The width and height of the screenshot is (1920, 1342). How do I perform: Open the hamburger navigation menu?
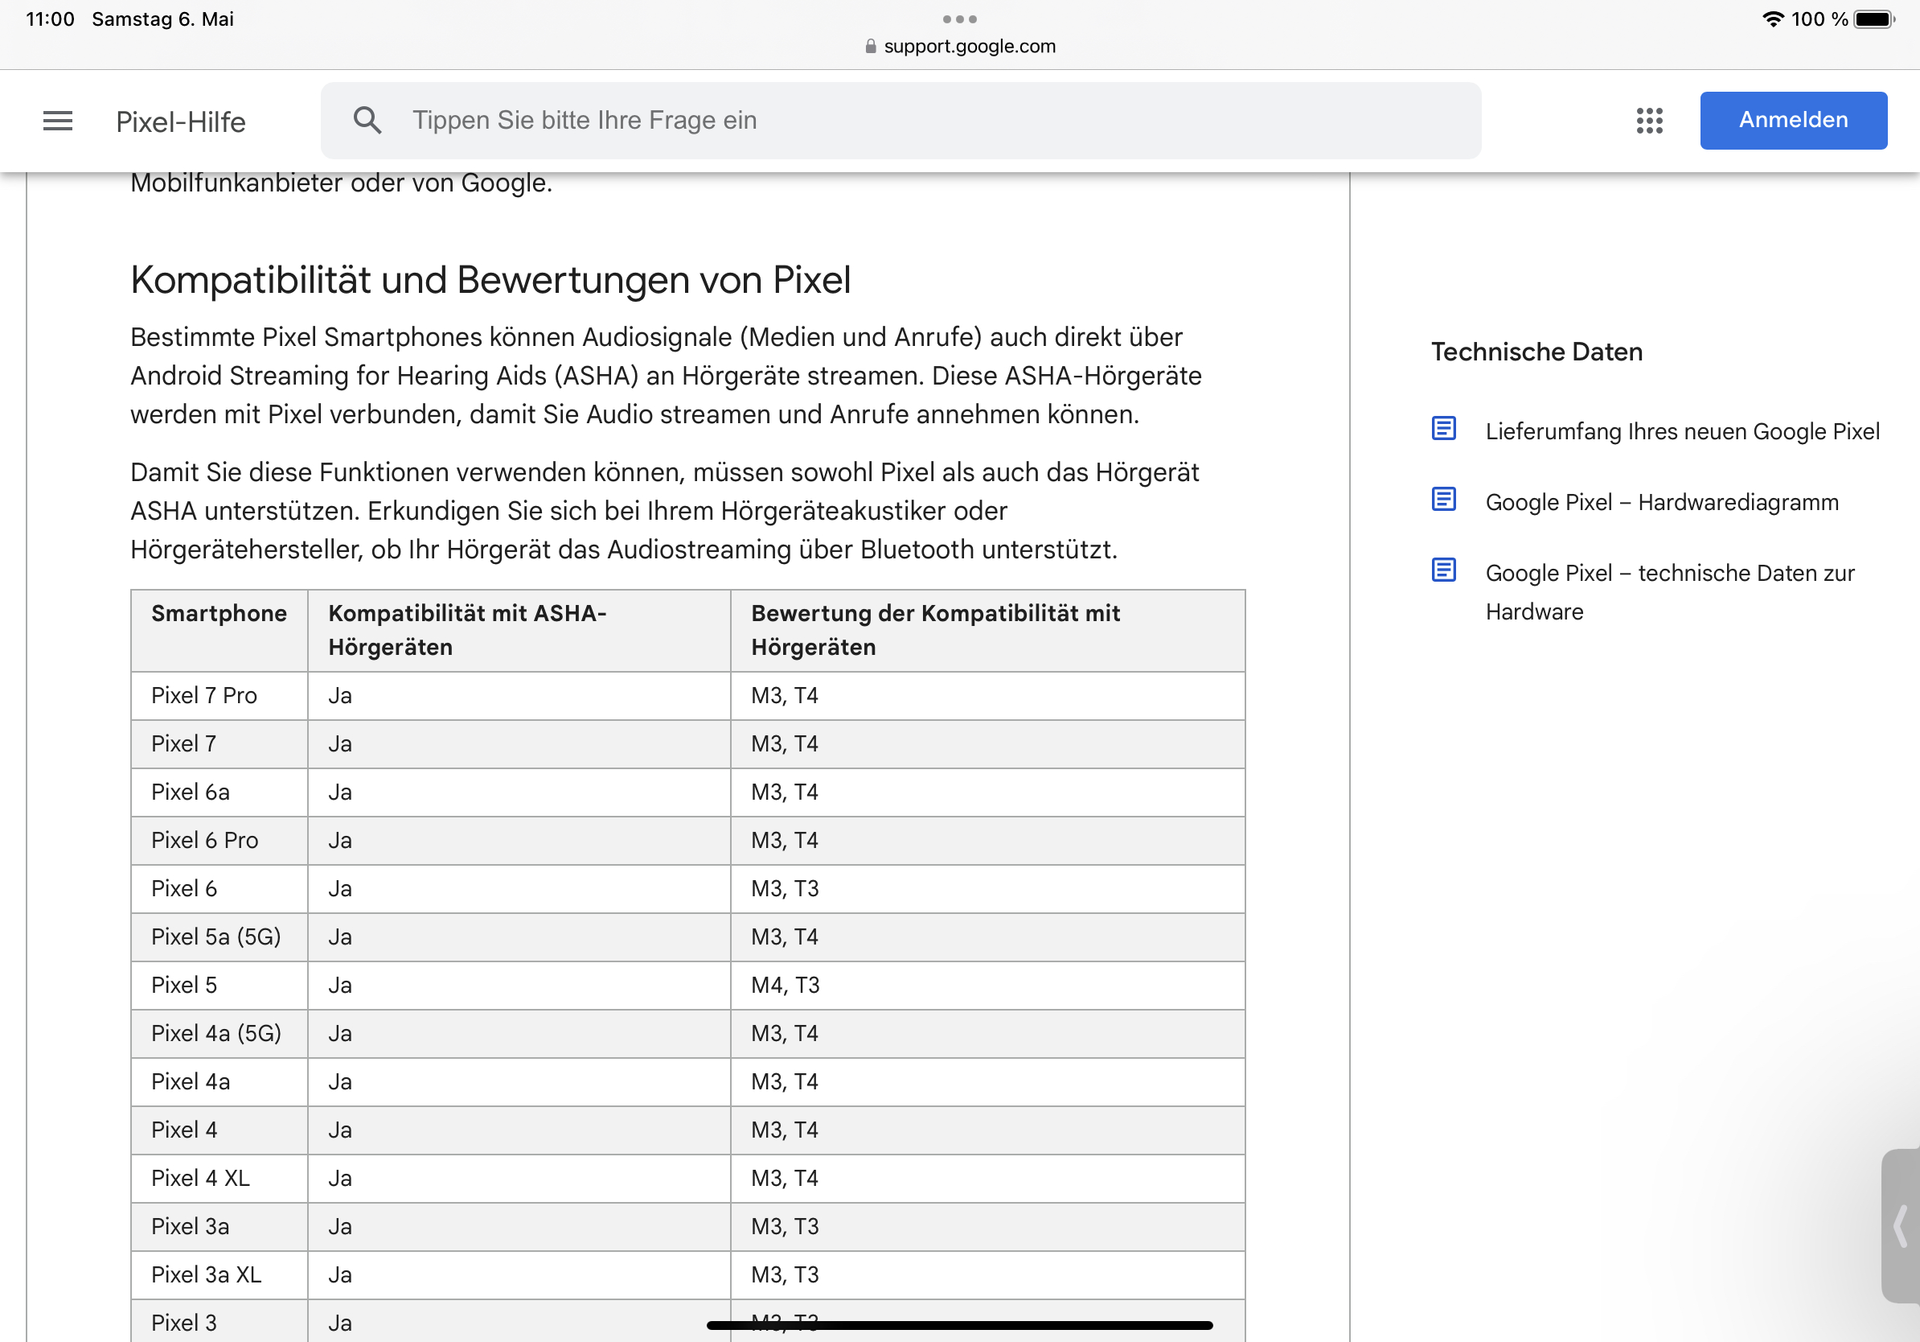[x=58, y=121]
